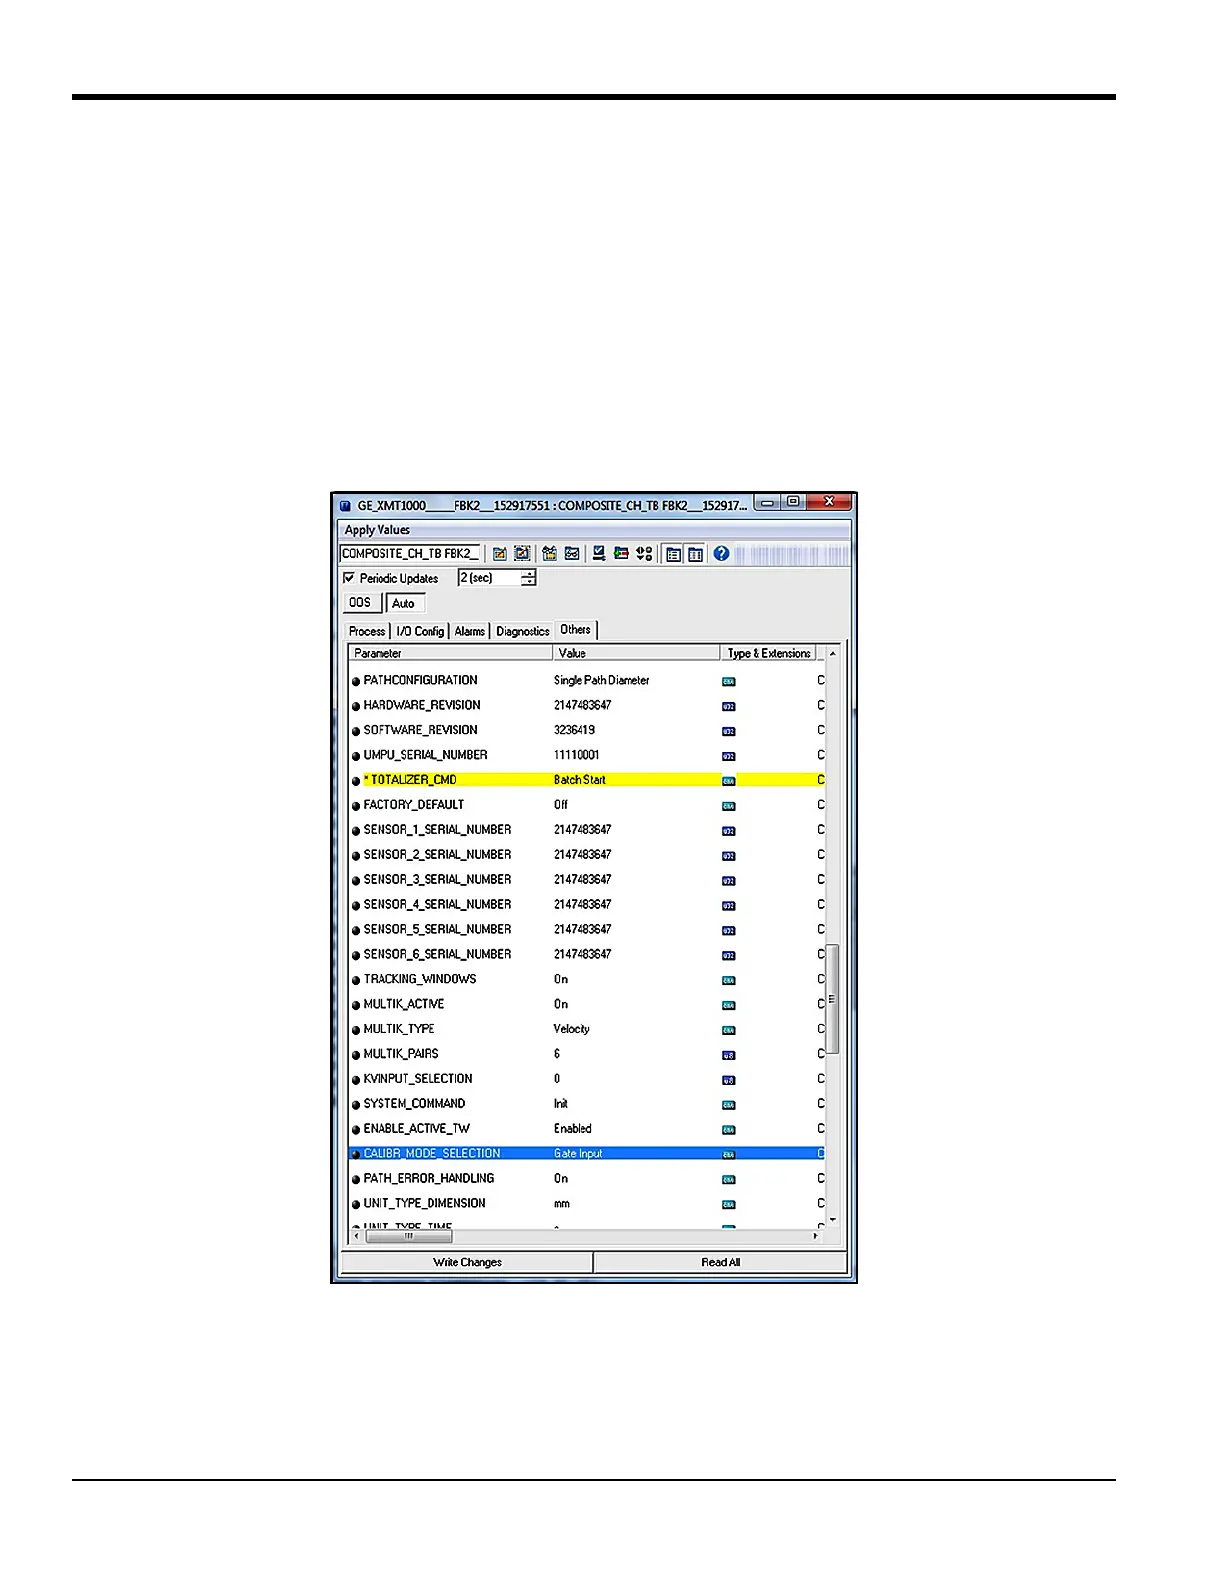Click the second edit icon with dashed border

click(522, 553)
